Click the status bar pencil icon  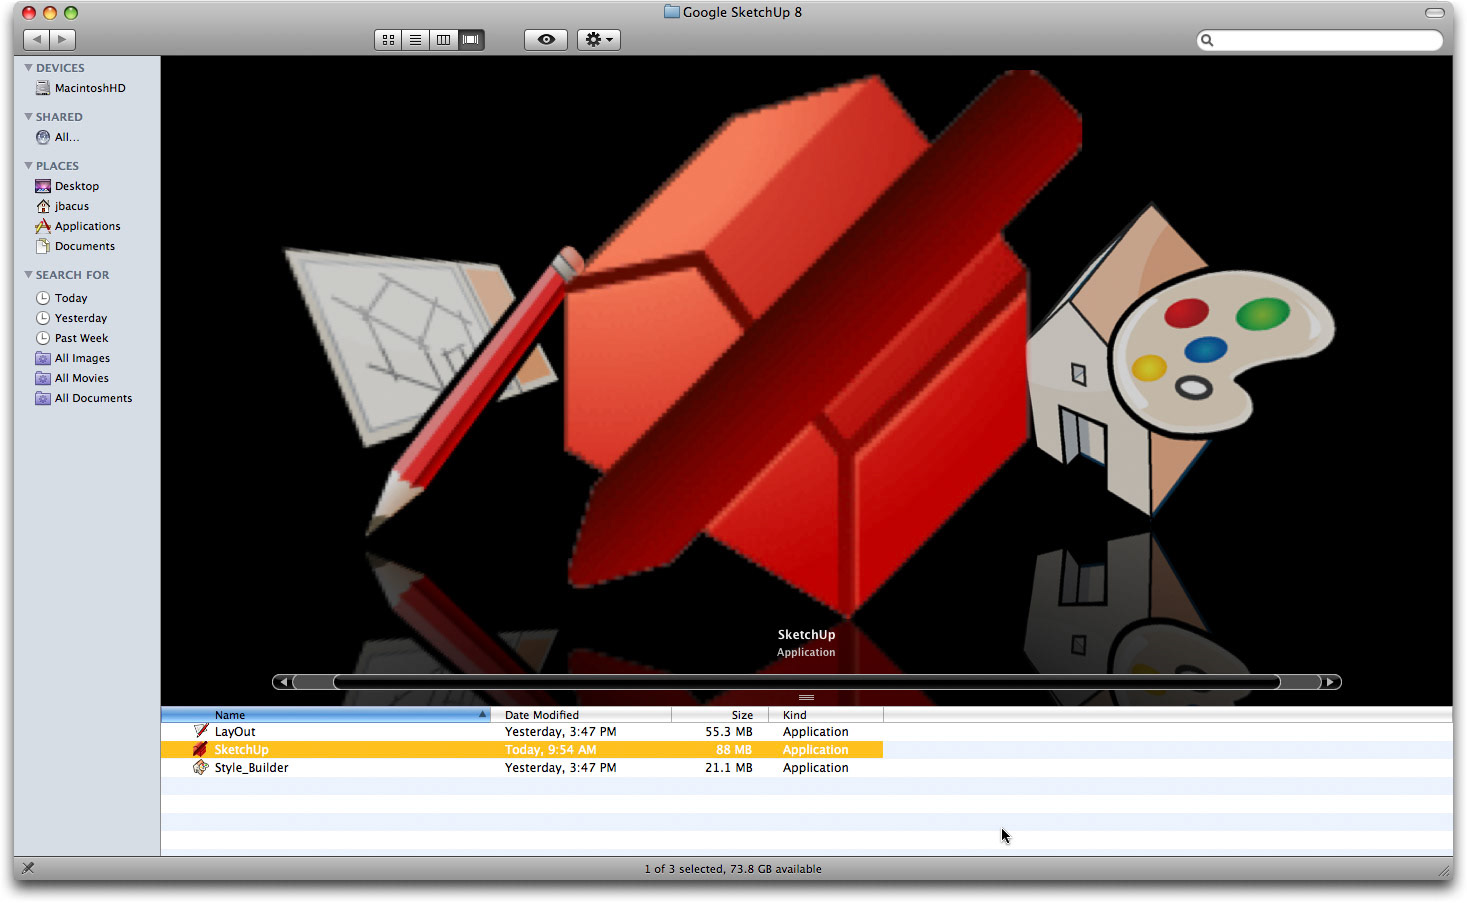pos(28,868)
